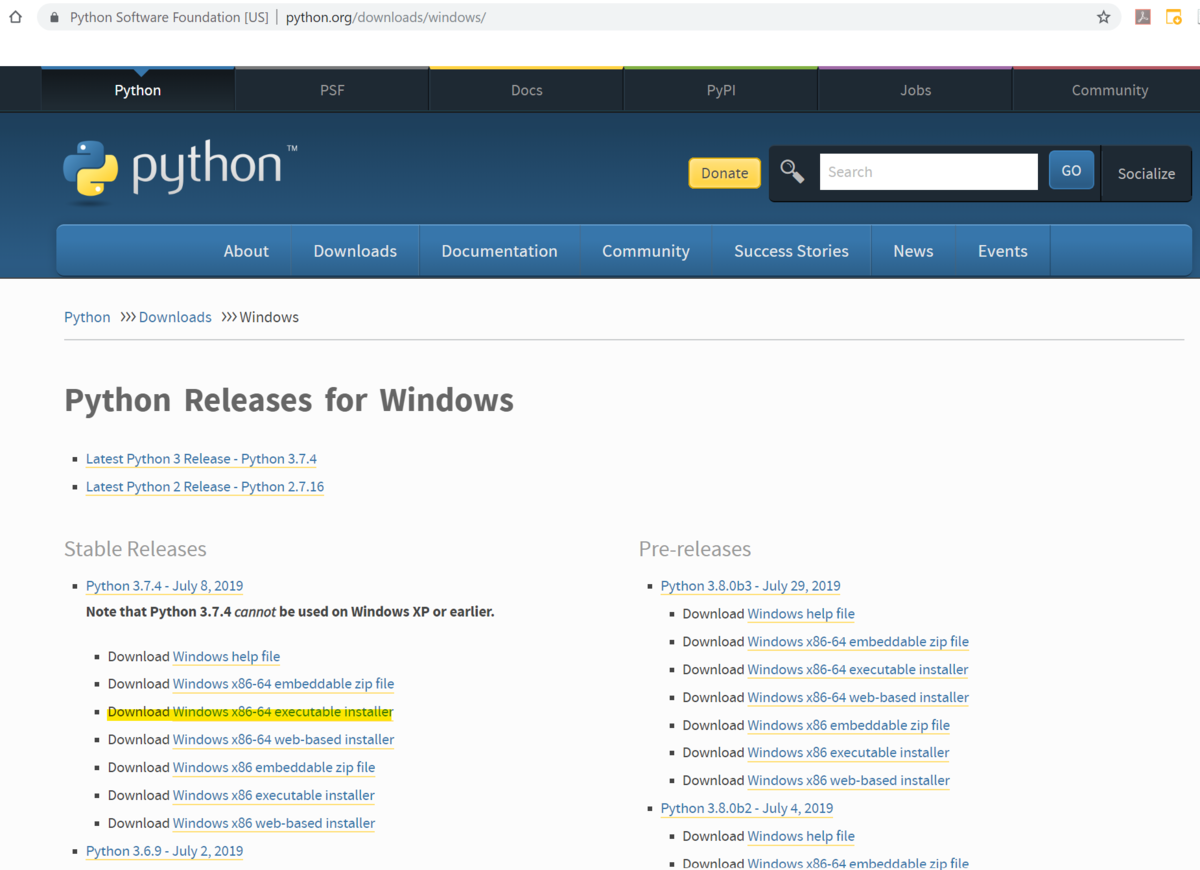Download 3.7.4 Windows x86 web-based installer
The height and width of the screenshot is (870, 1200).
click(274, 824)
